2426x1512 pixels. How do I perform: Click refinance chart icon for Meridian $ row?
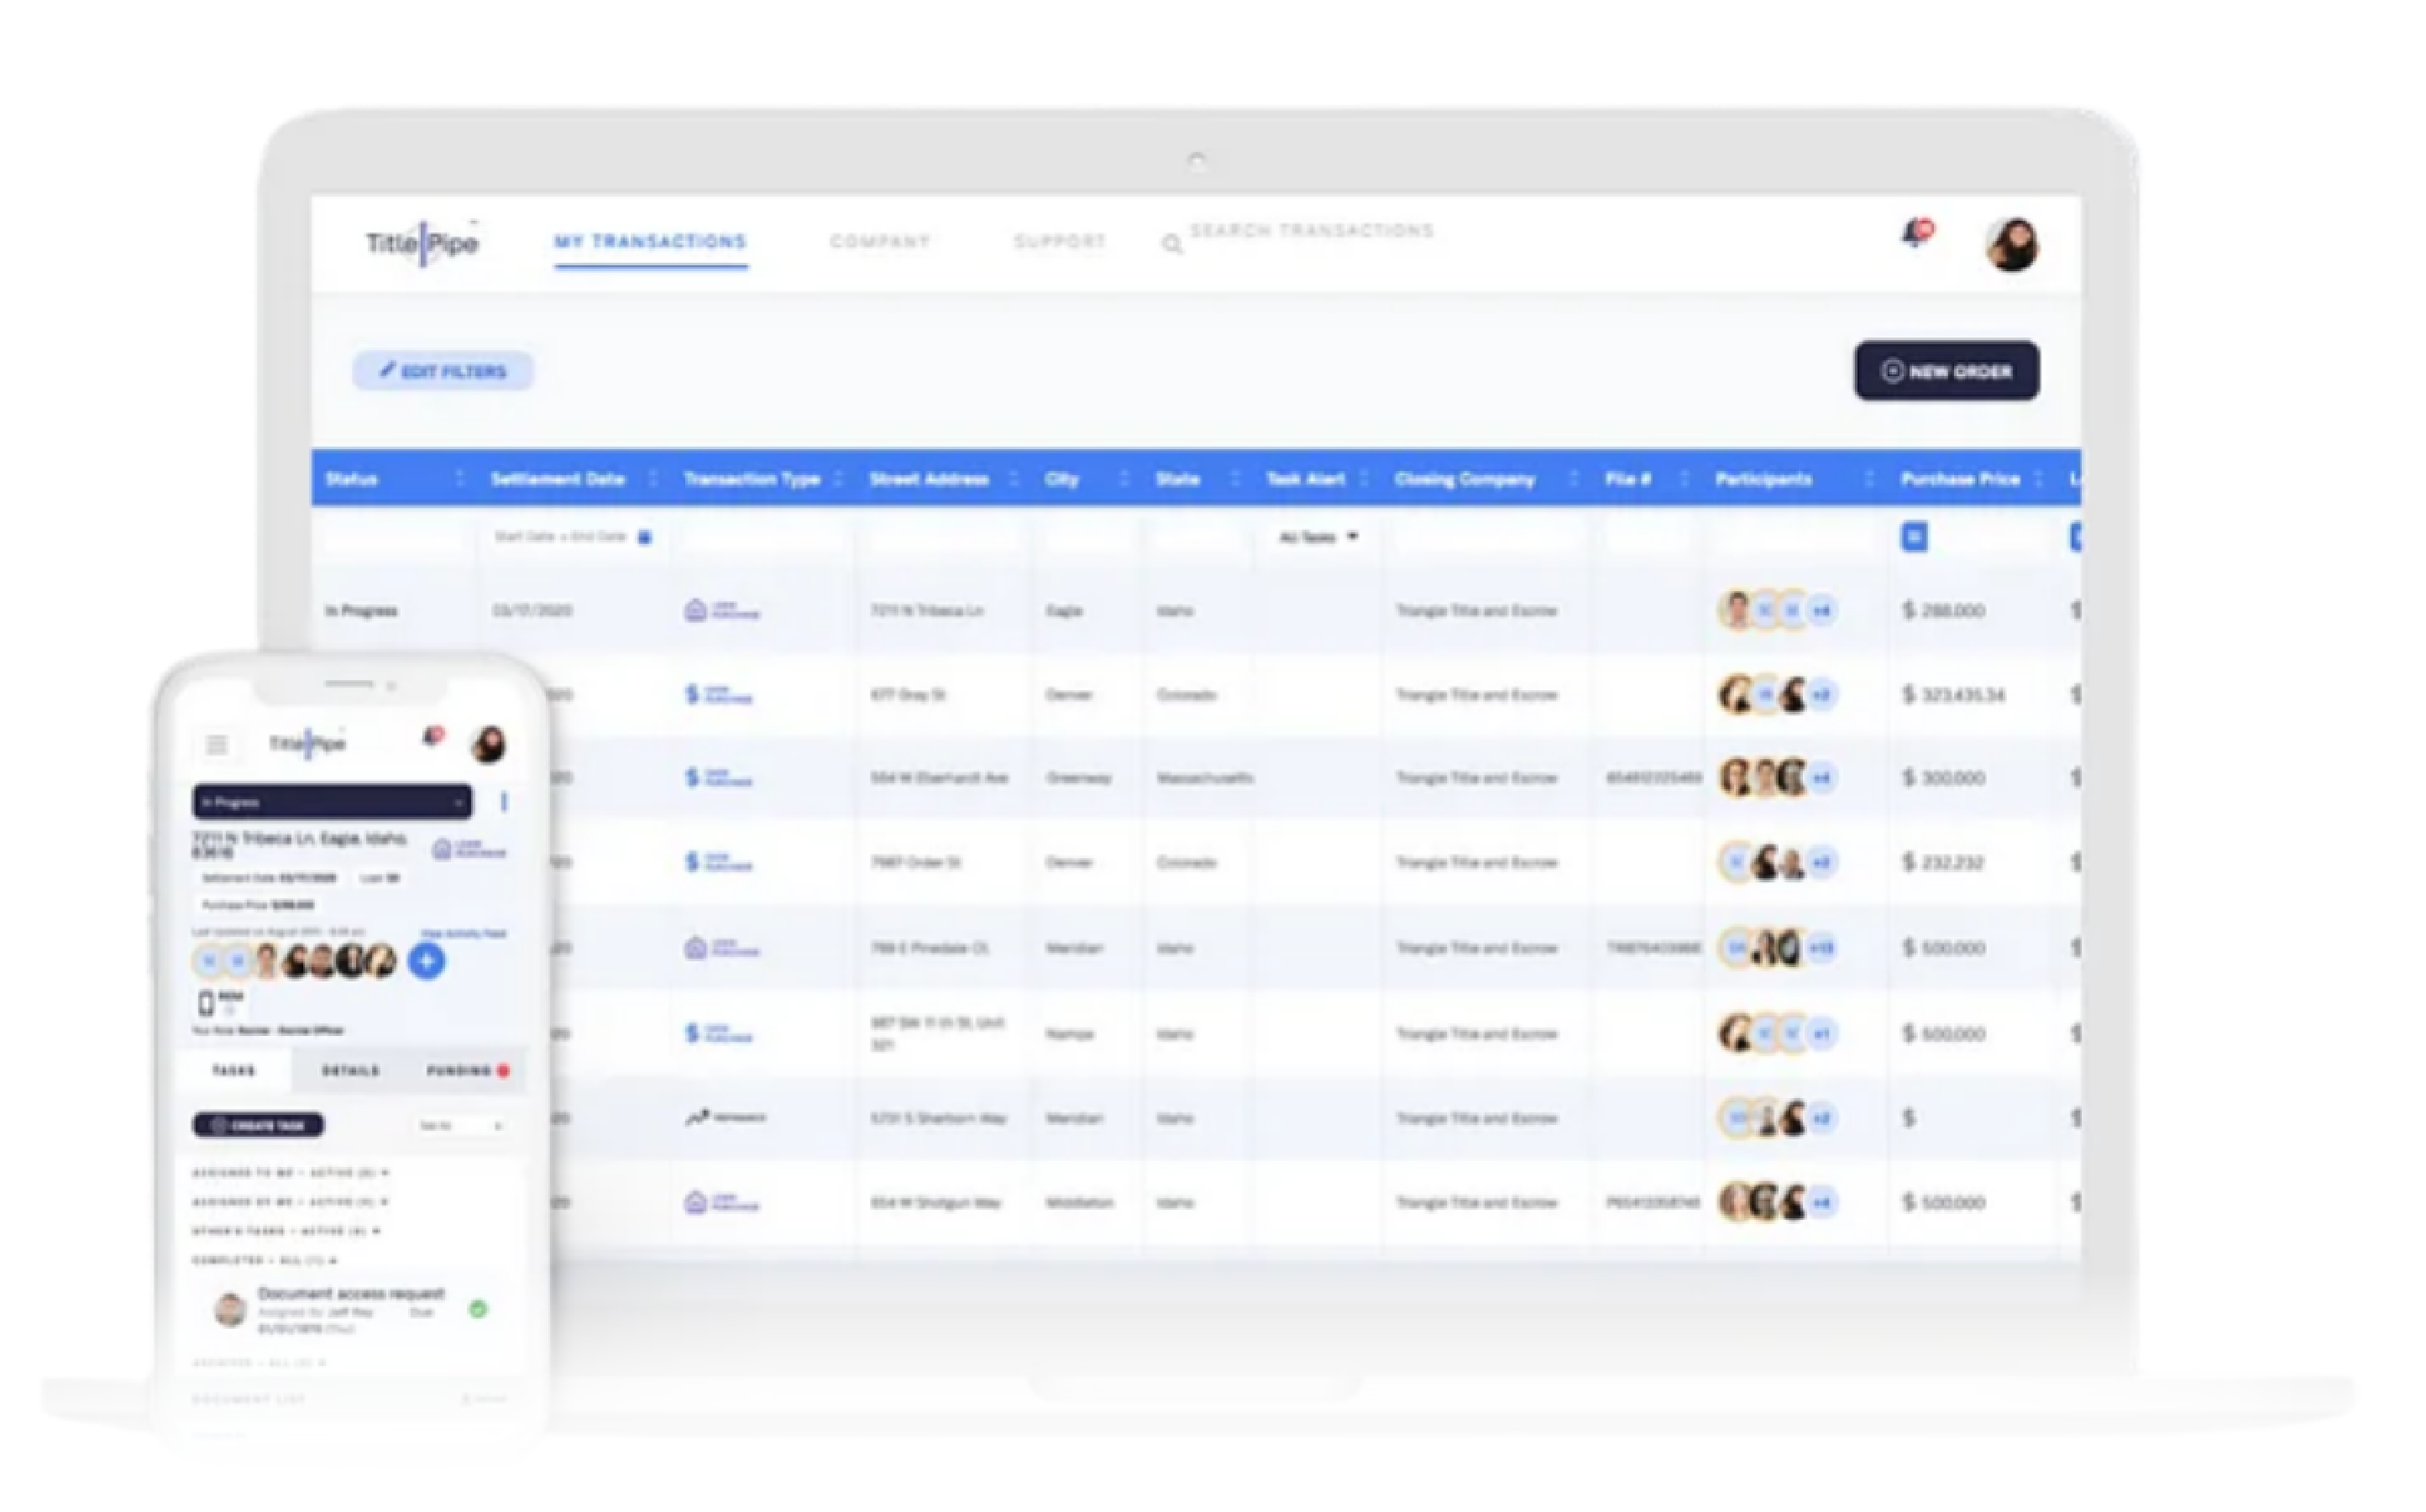697,1117
